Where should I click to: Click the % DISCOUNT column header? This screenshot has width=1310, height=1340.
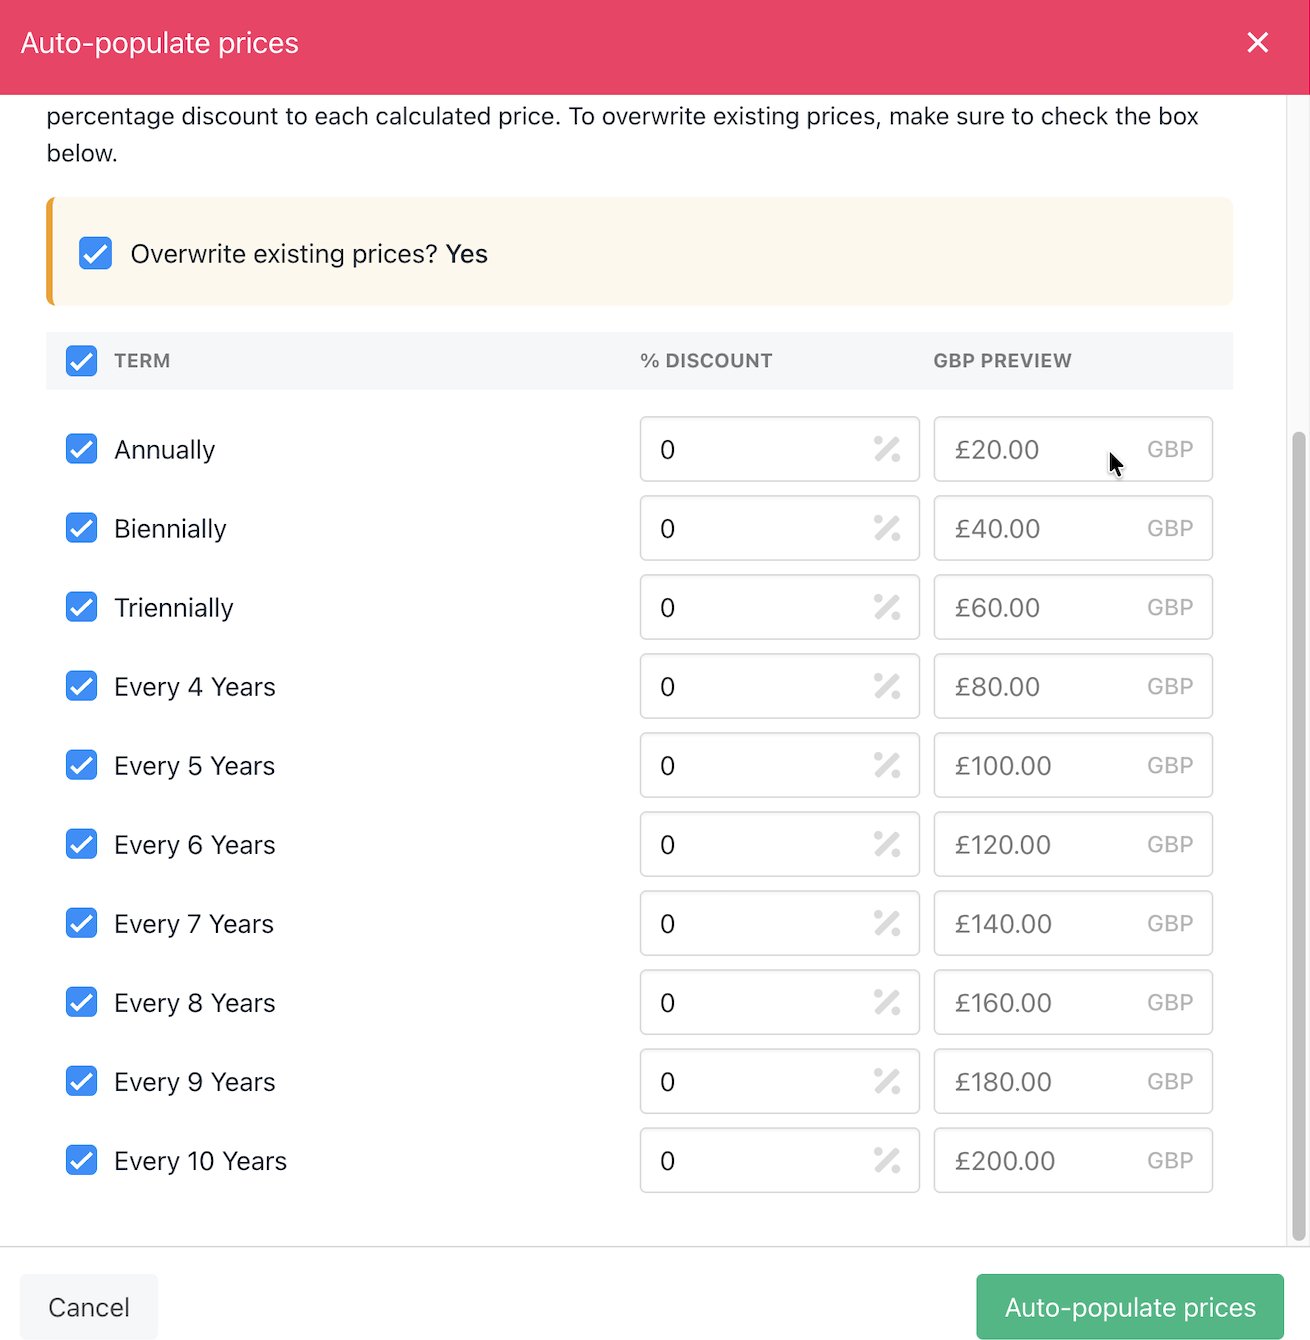point(706,361)
